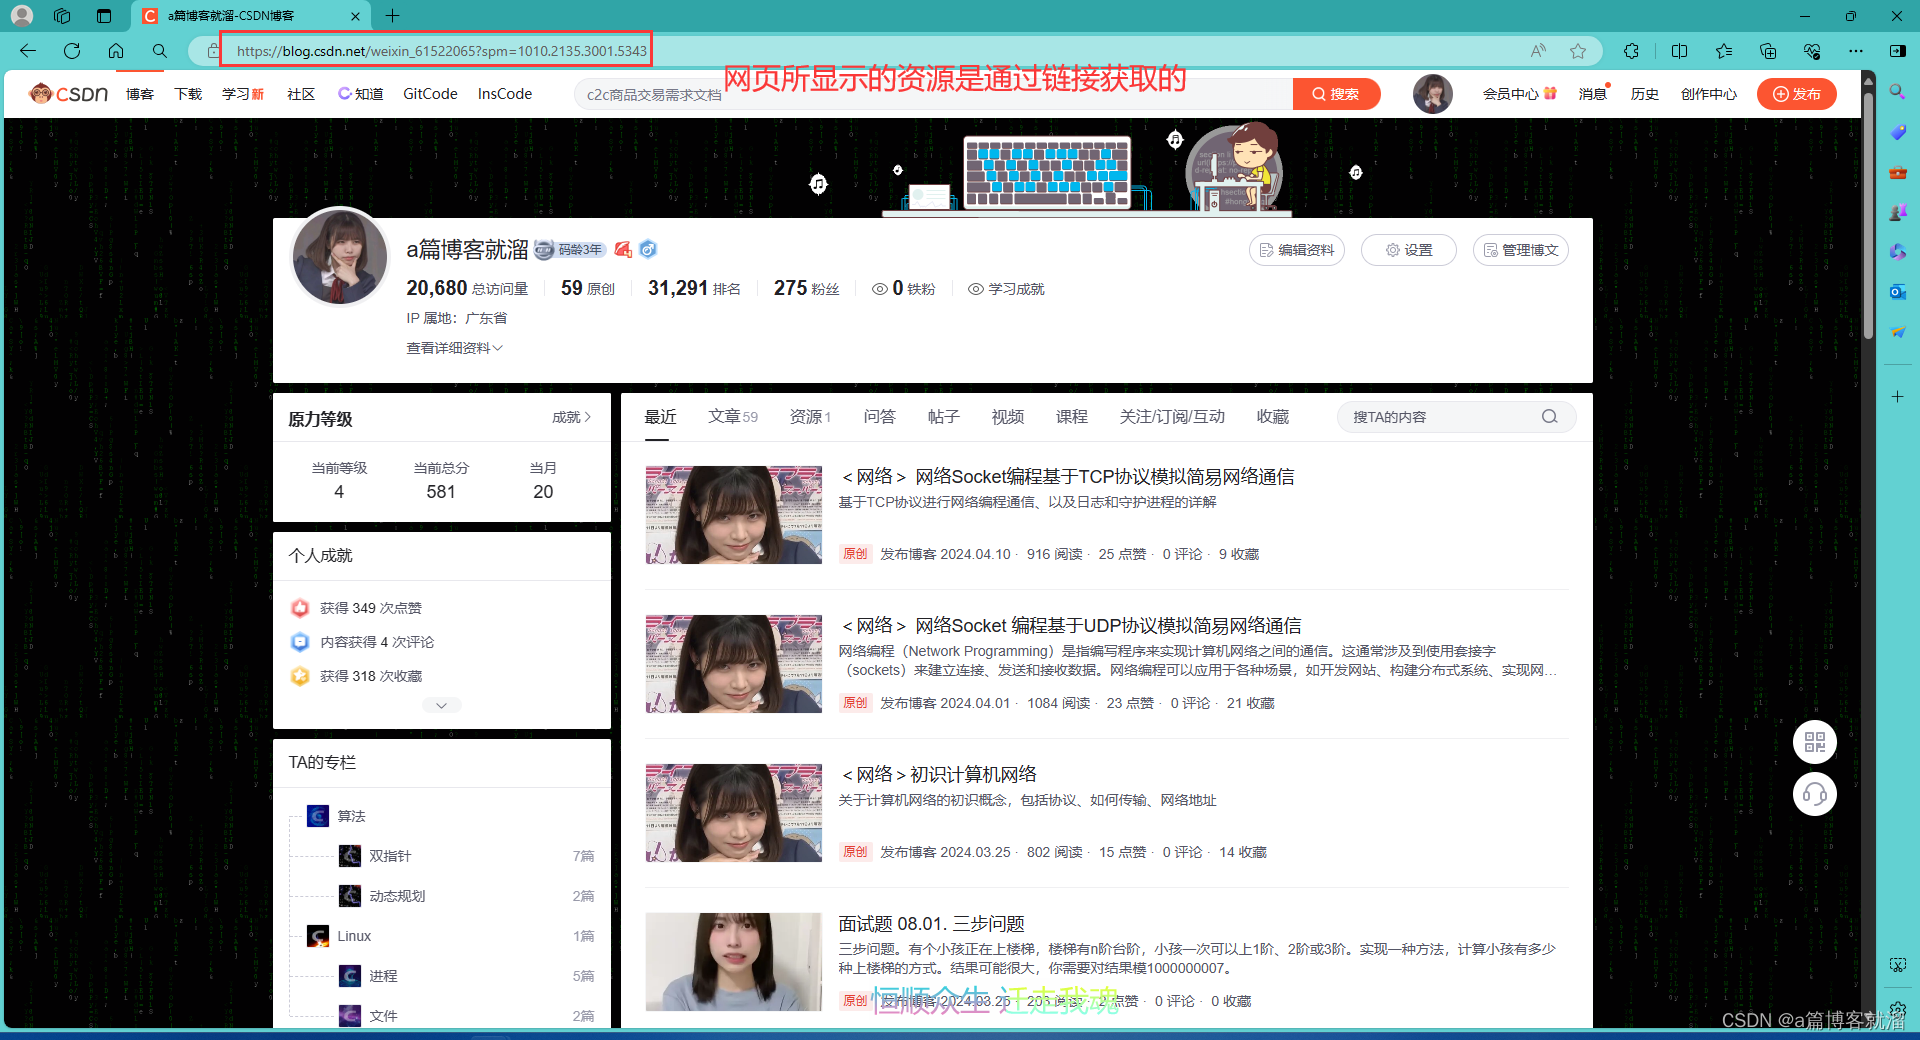The width and height of the screenshot is (1920, 1040).
Task: Expand the 算法 column in TA的专栏
Action: coord(351,815)
